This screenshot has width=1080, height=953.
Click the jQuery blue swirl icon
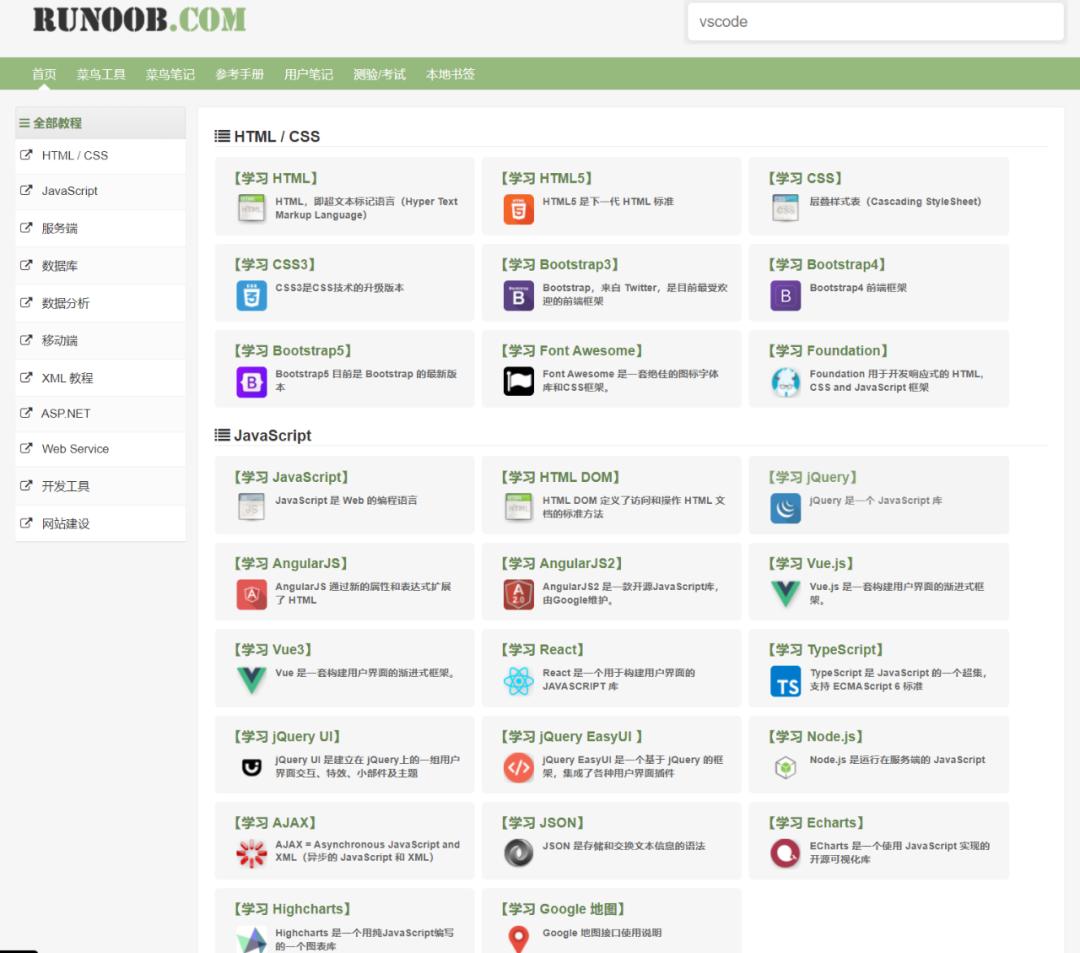pos(785,508)
